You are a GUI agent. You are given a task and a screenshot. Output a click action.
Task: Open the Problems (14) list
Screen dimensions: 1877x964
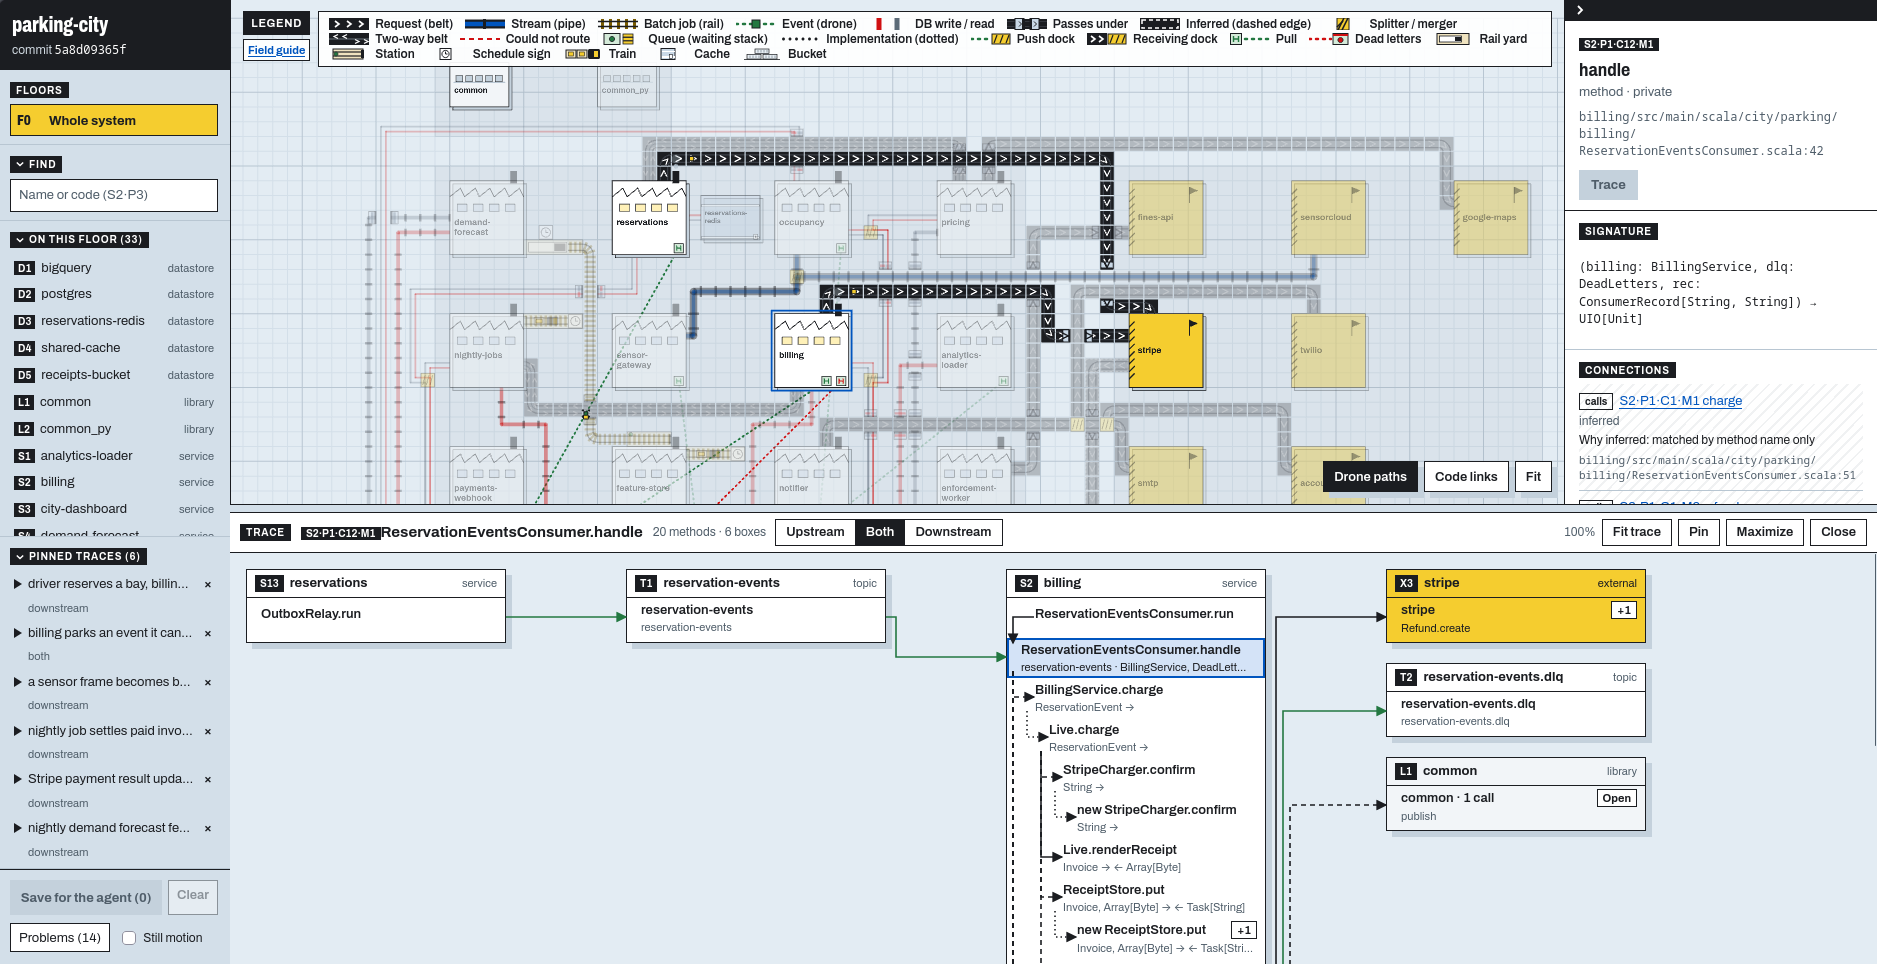[x=60, y=938]
